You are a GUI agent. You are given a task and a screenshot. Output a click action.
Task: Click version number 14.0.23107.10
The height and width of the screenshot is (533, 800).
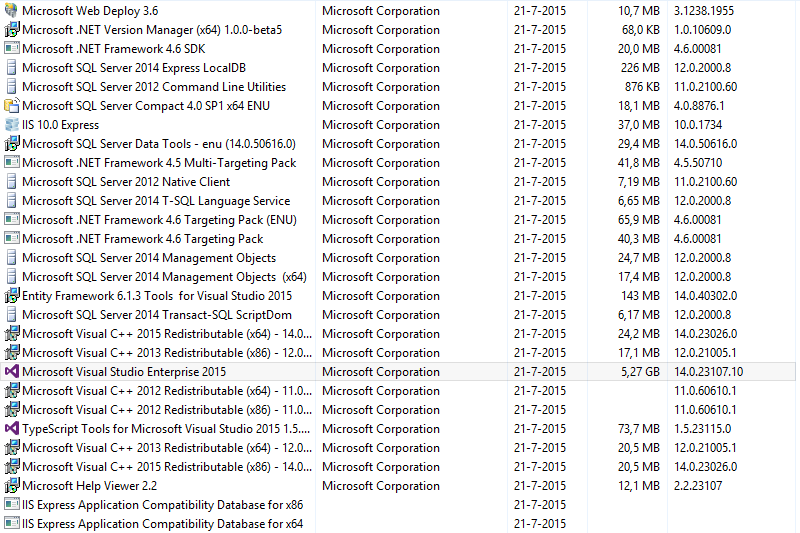tap(709, 372)
